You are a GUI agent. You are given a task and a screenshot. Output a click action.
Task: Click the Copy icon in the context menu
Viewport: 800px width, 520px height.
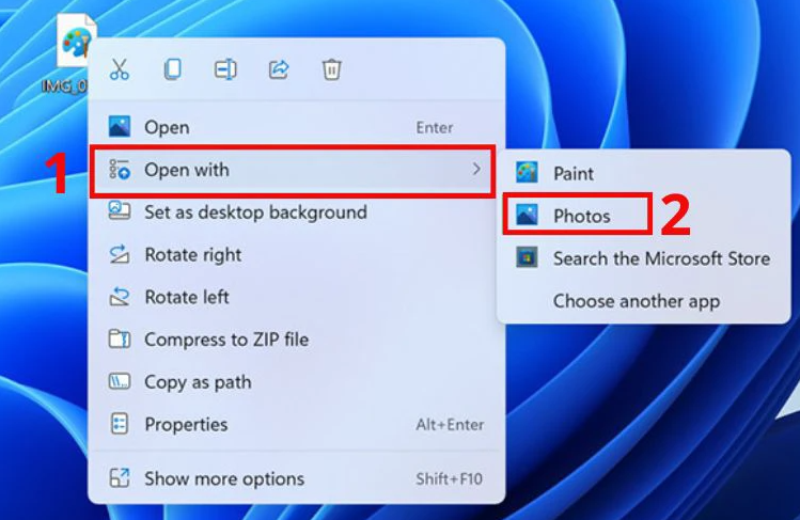point(172,69)
